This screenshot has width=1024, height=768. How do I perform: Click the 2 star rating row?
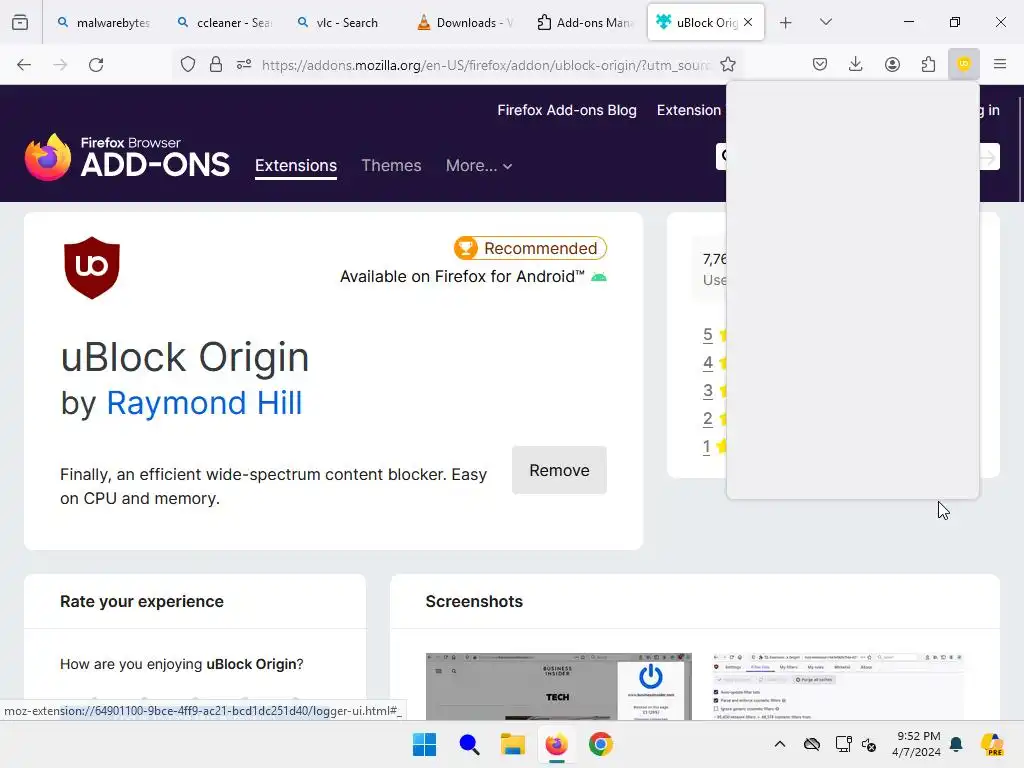point(715,419)
